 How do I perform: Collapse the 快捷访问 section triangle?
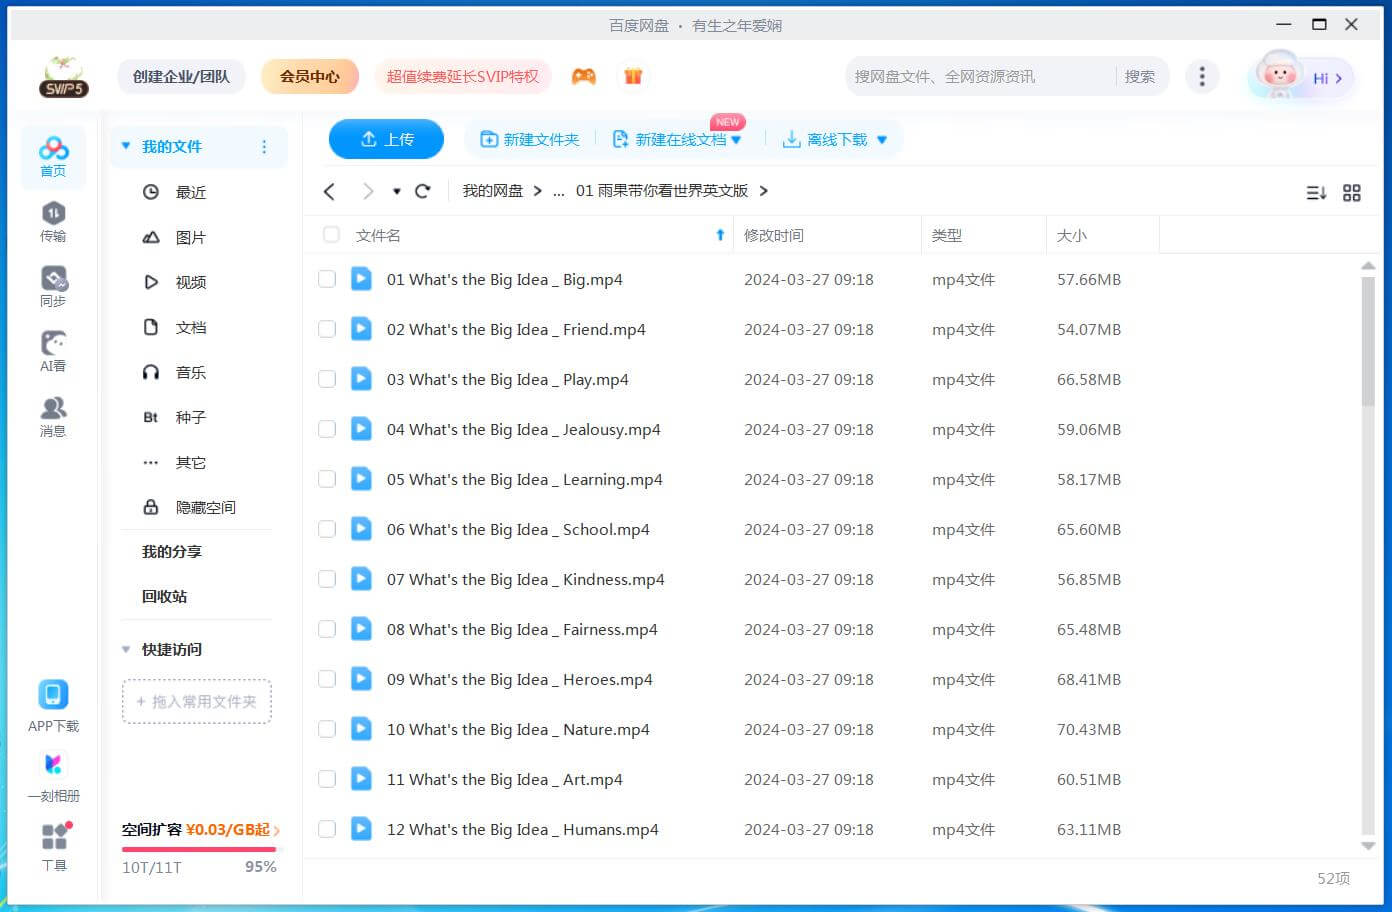pos(126,649)
